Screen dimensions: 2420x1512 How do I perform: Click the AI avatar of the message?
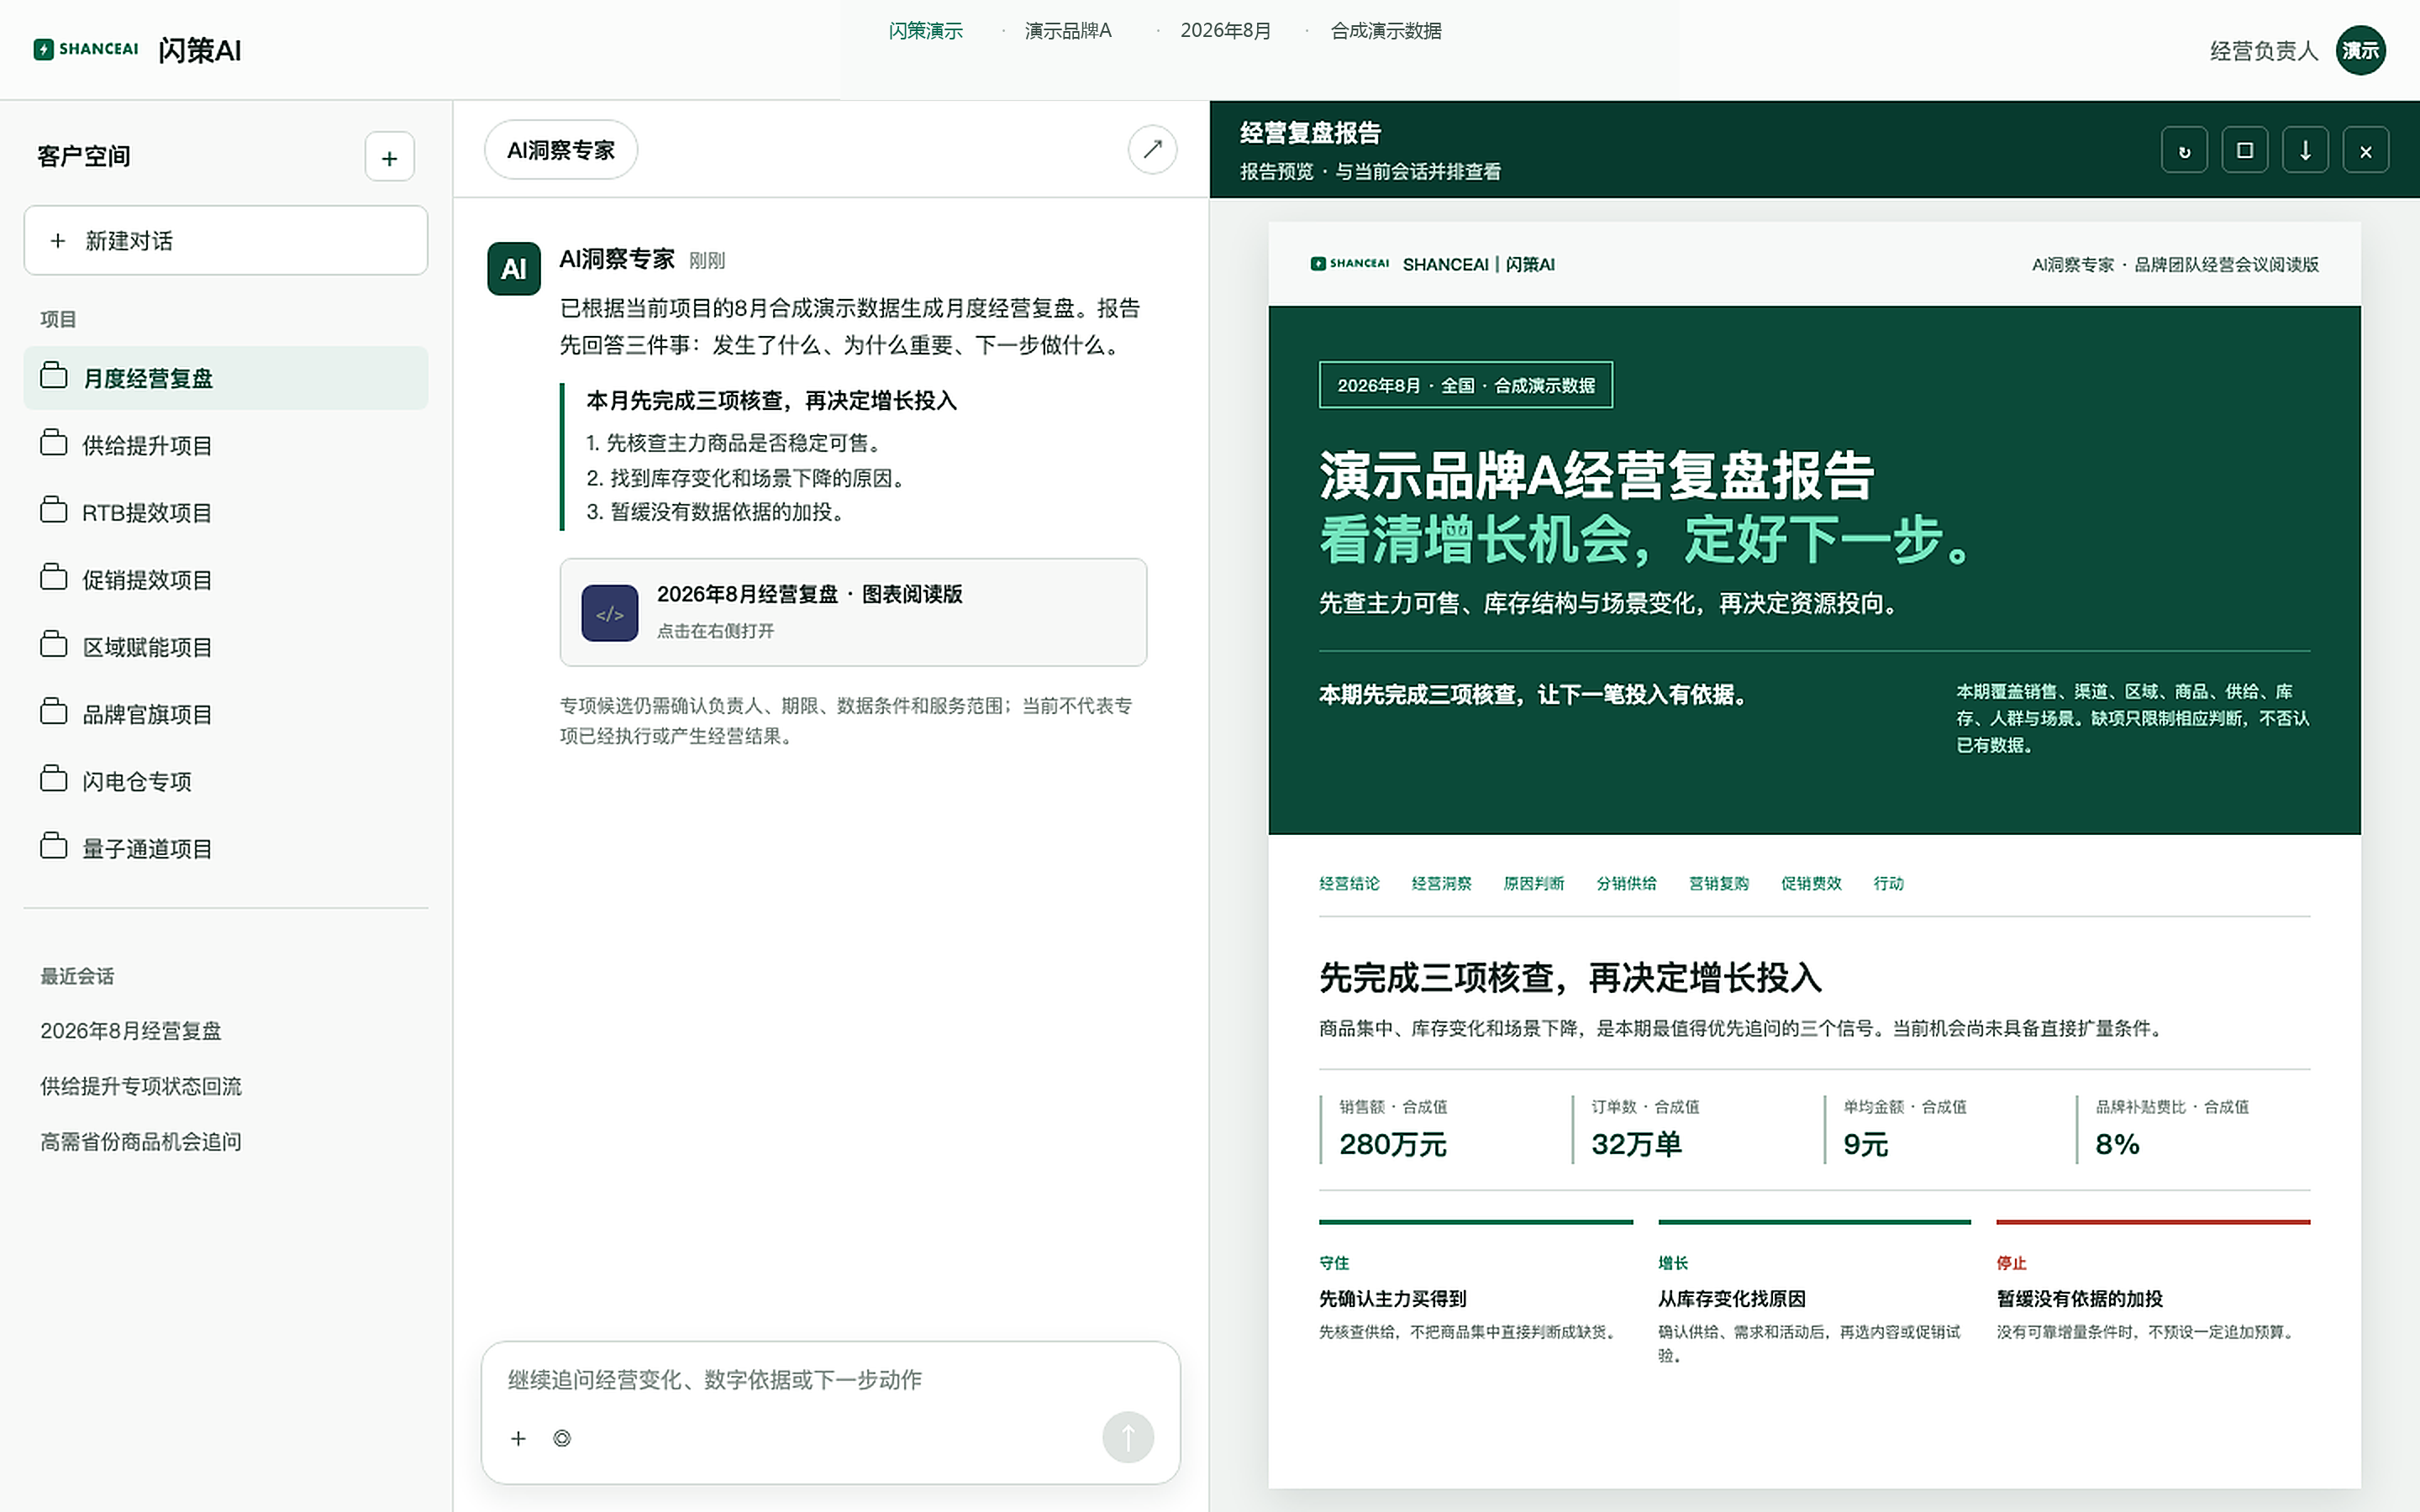[514, 269]
